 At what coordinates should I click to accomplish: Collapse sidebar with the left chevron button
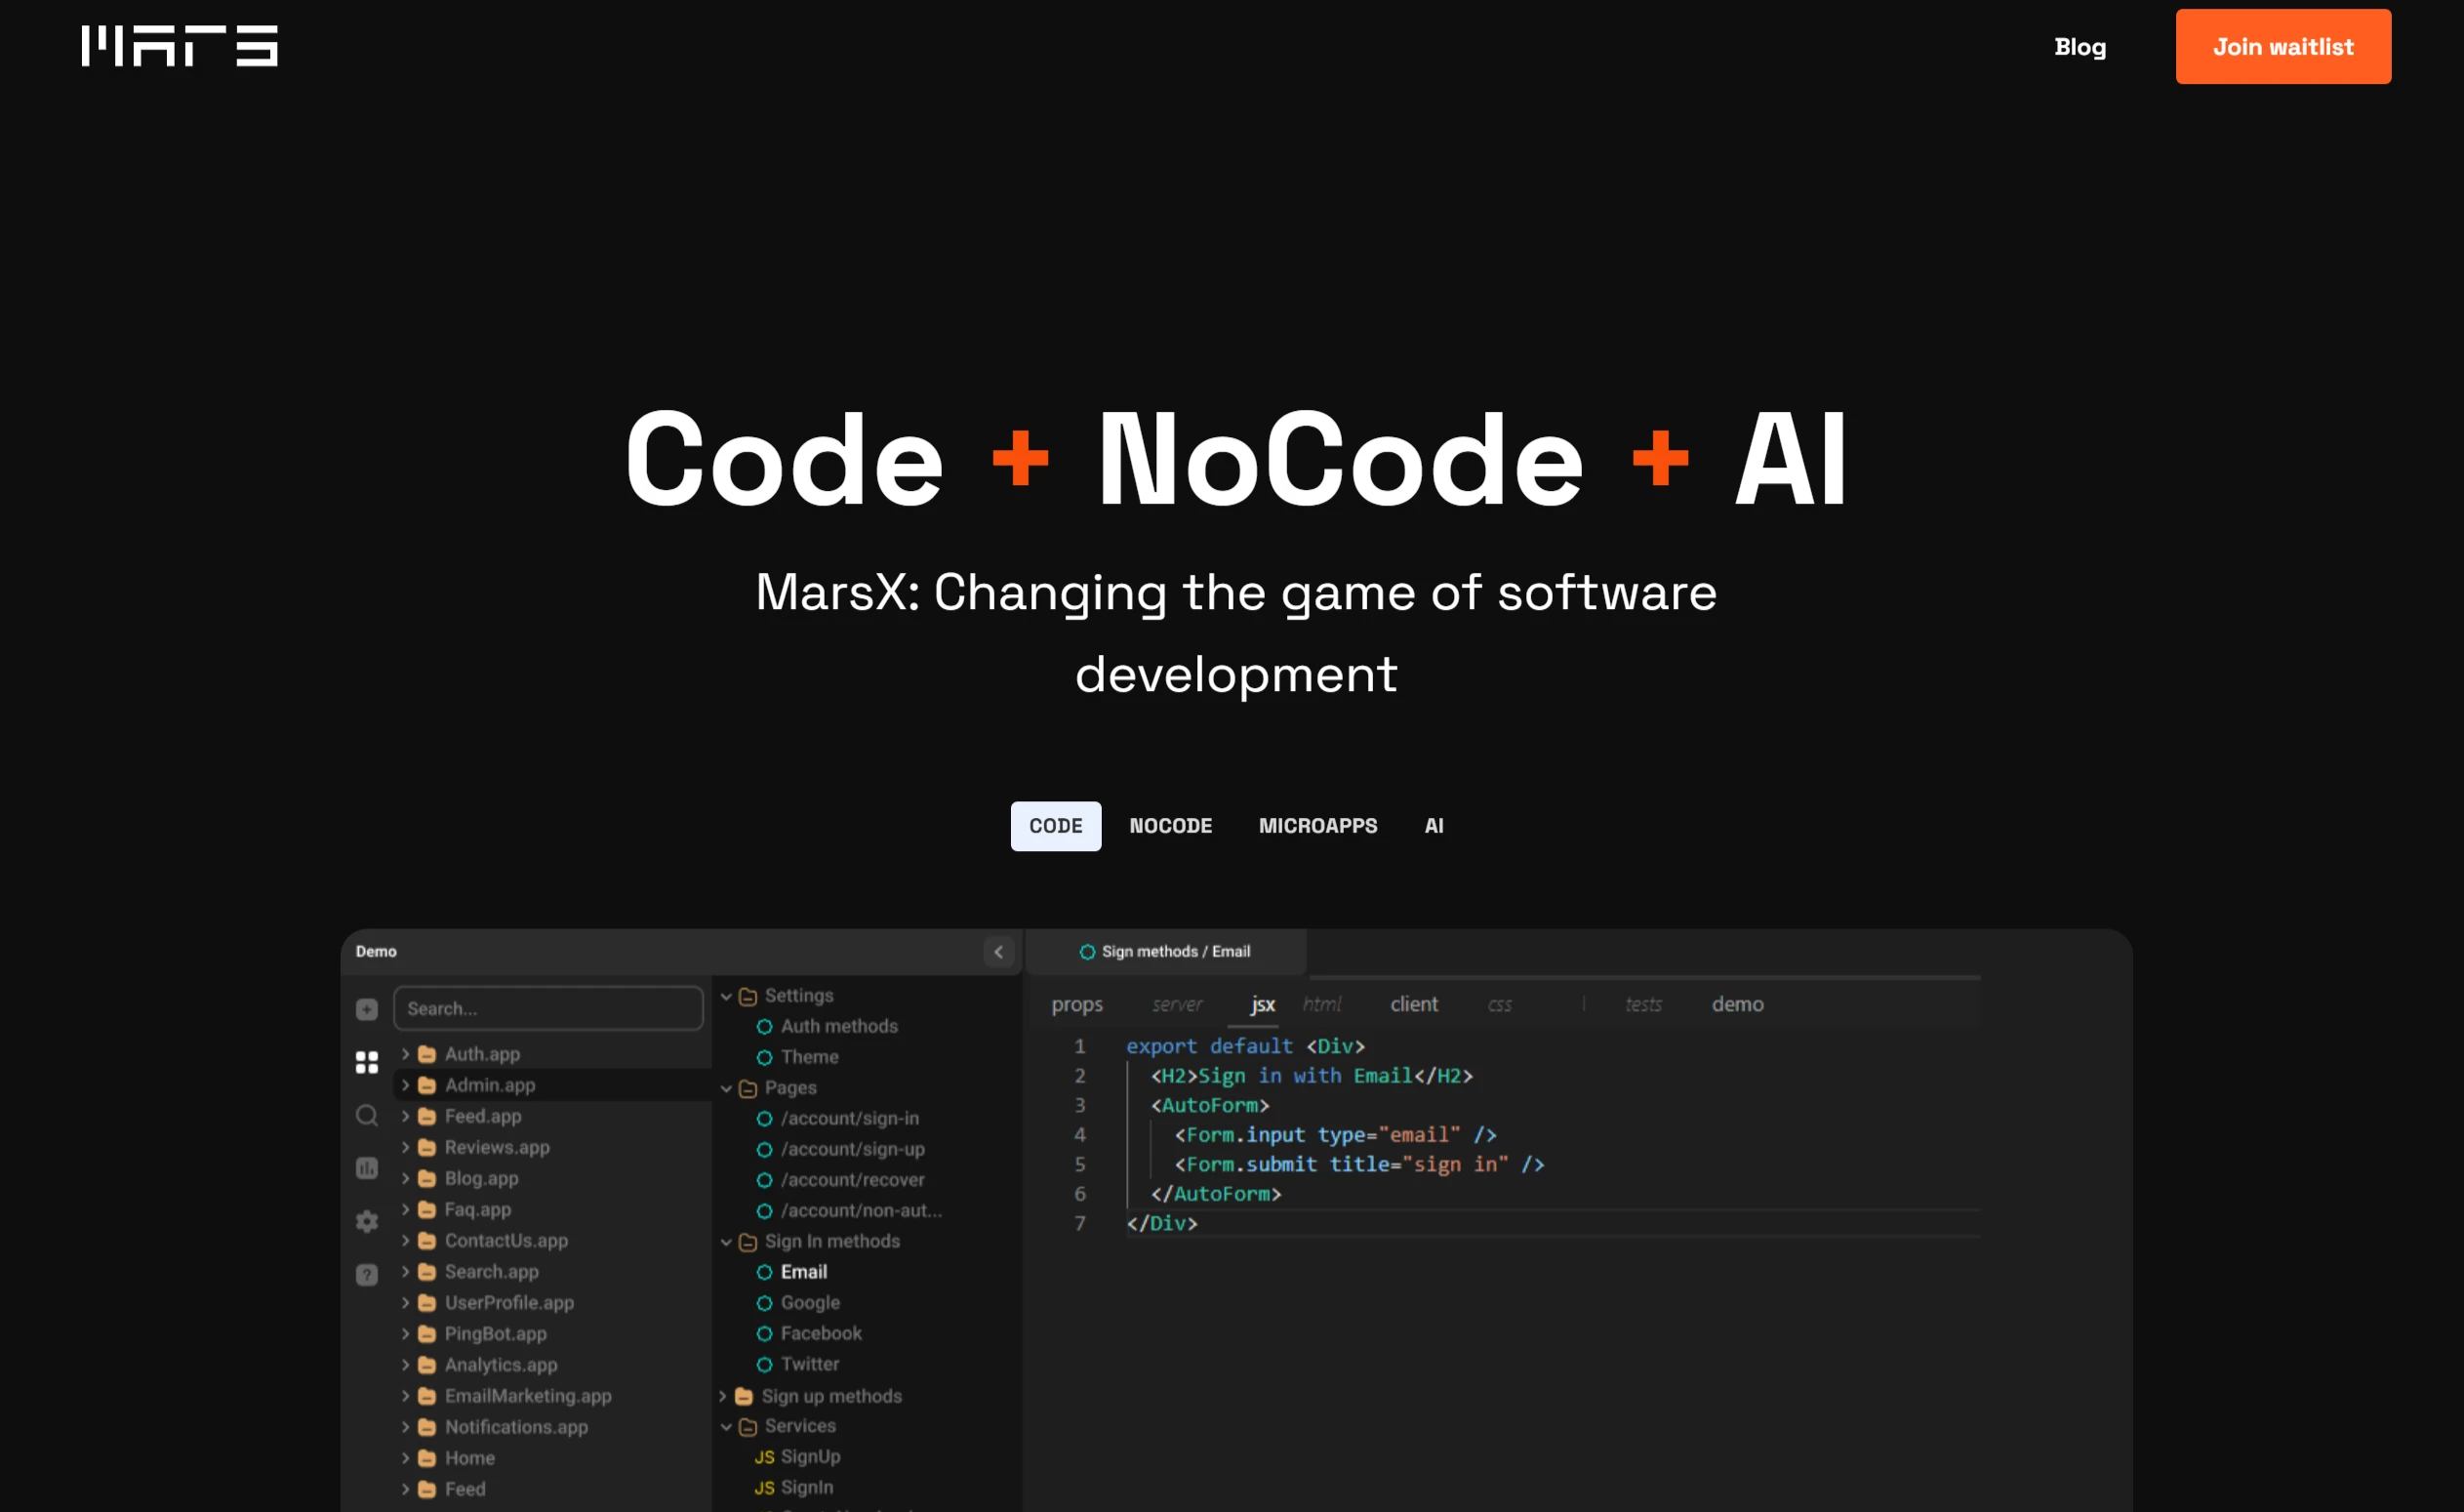click(x=998, y=952)
